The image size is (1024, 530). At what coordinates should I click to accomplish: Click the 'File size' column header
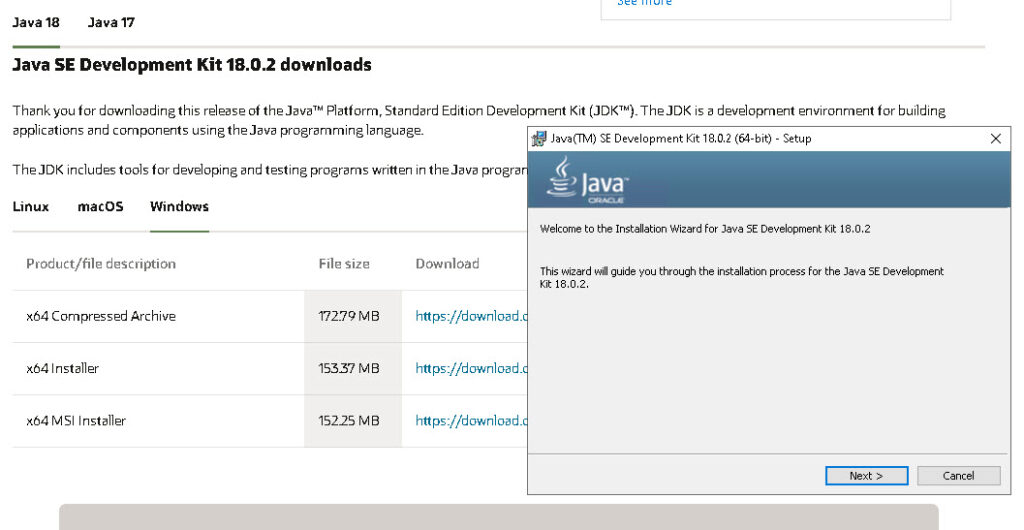tap(344, 264)
